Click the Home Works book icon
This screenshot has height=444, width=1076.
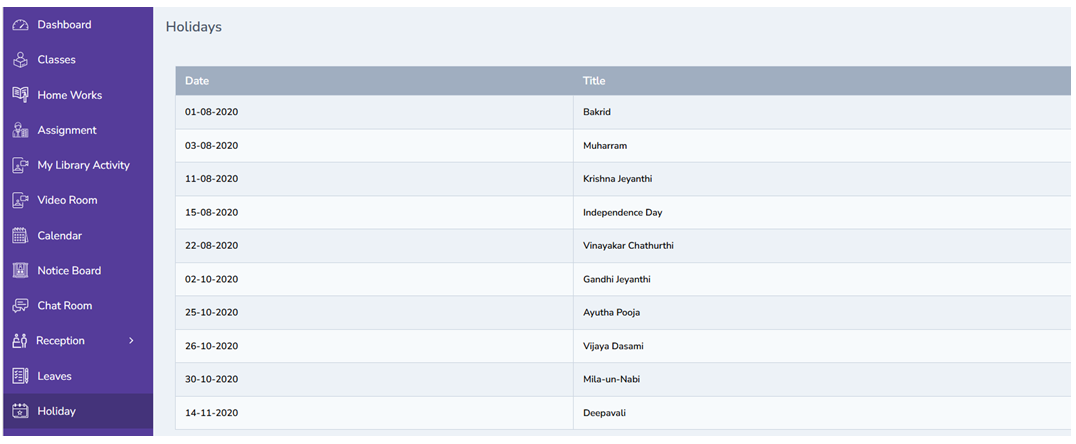pos(20,95)
